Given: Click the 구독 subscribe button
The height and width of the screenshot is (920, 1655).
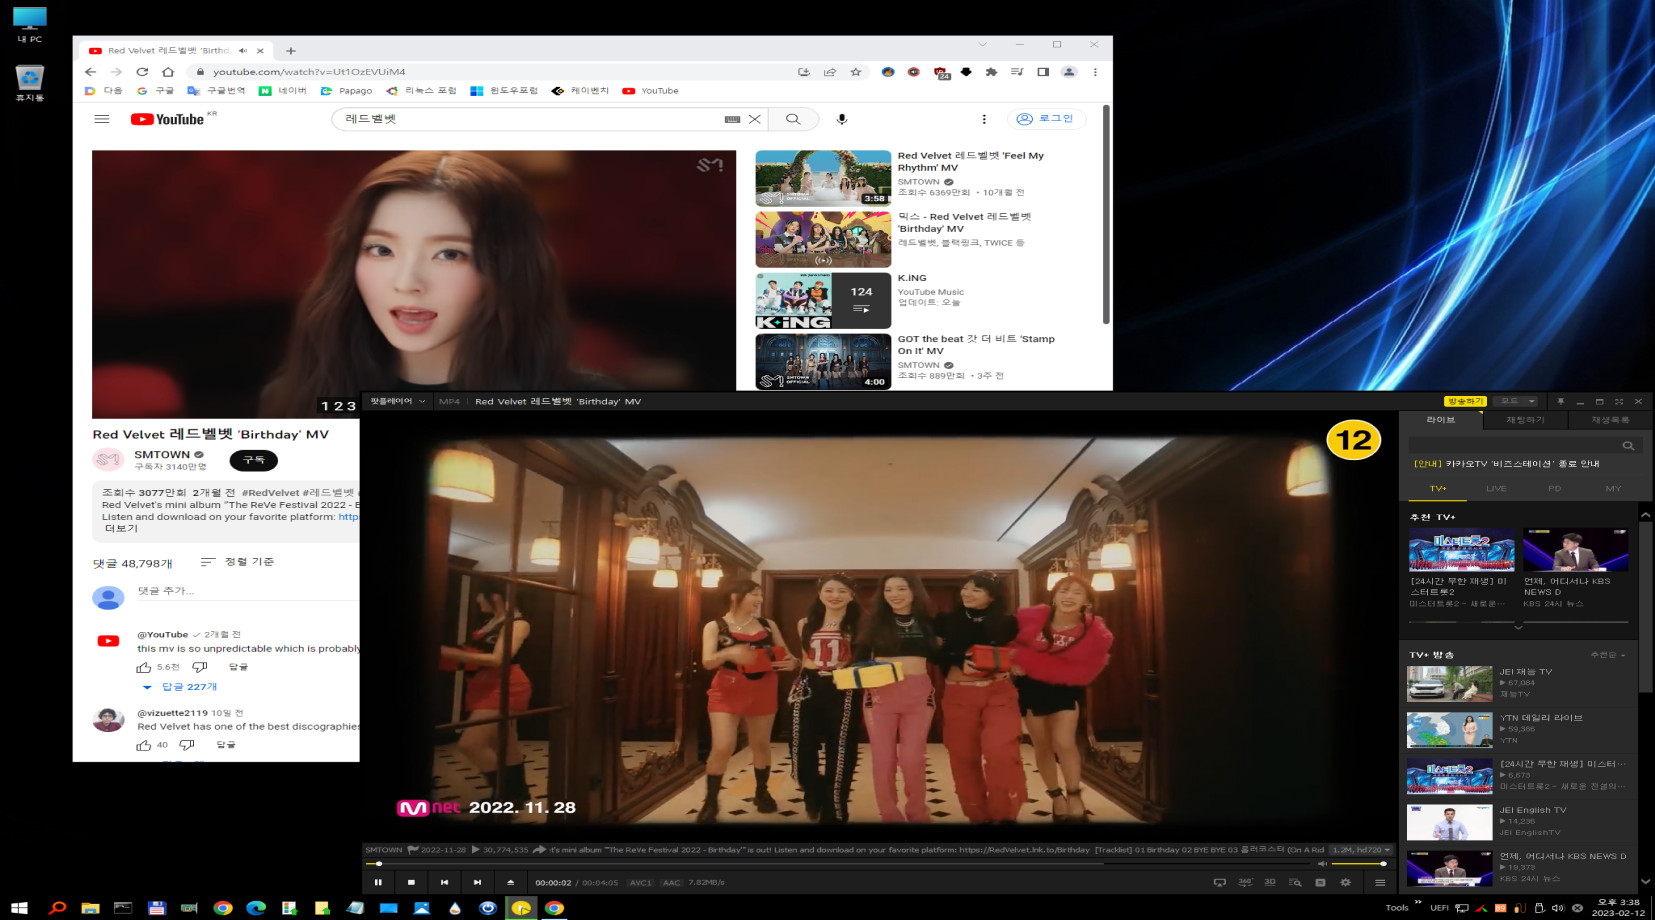Looking at the screenshot, I should click(x=254, y=460).
